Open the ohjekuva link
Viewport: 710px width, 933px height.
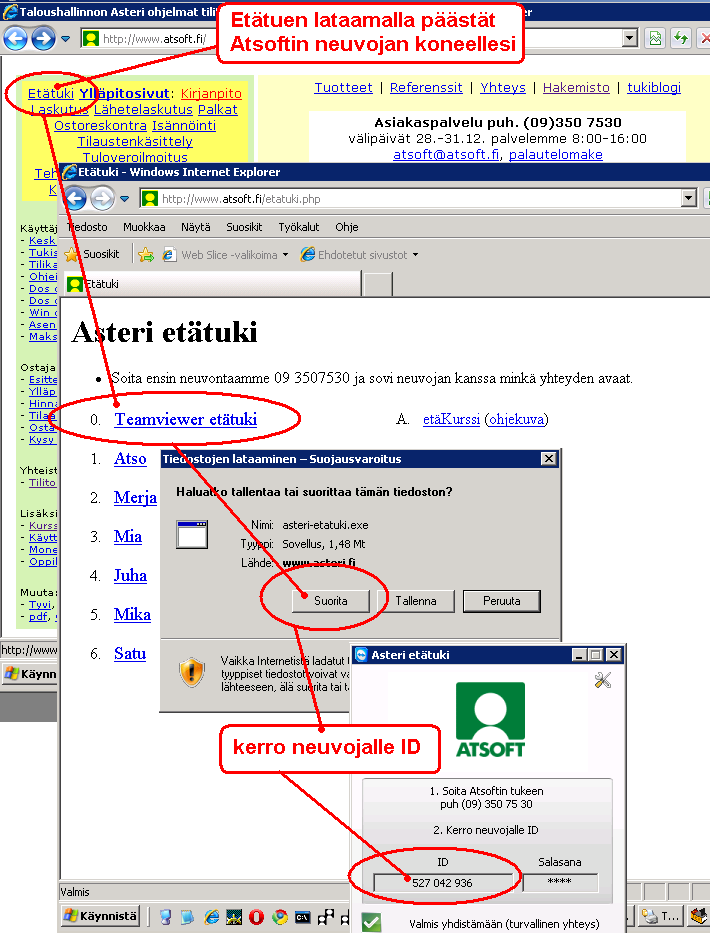point(516,419)
